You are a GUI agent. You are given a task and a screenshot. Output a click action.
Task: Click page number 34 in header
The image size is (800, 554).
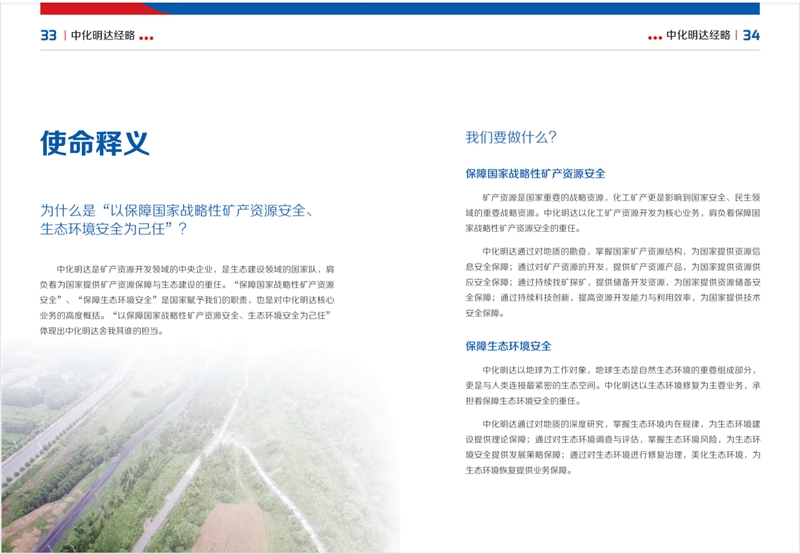click(751, 35)
